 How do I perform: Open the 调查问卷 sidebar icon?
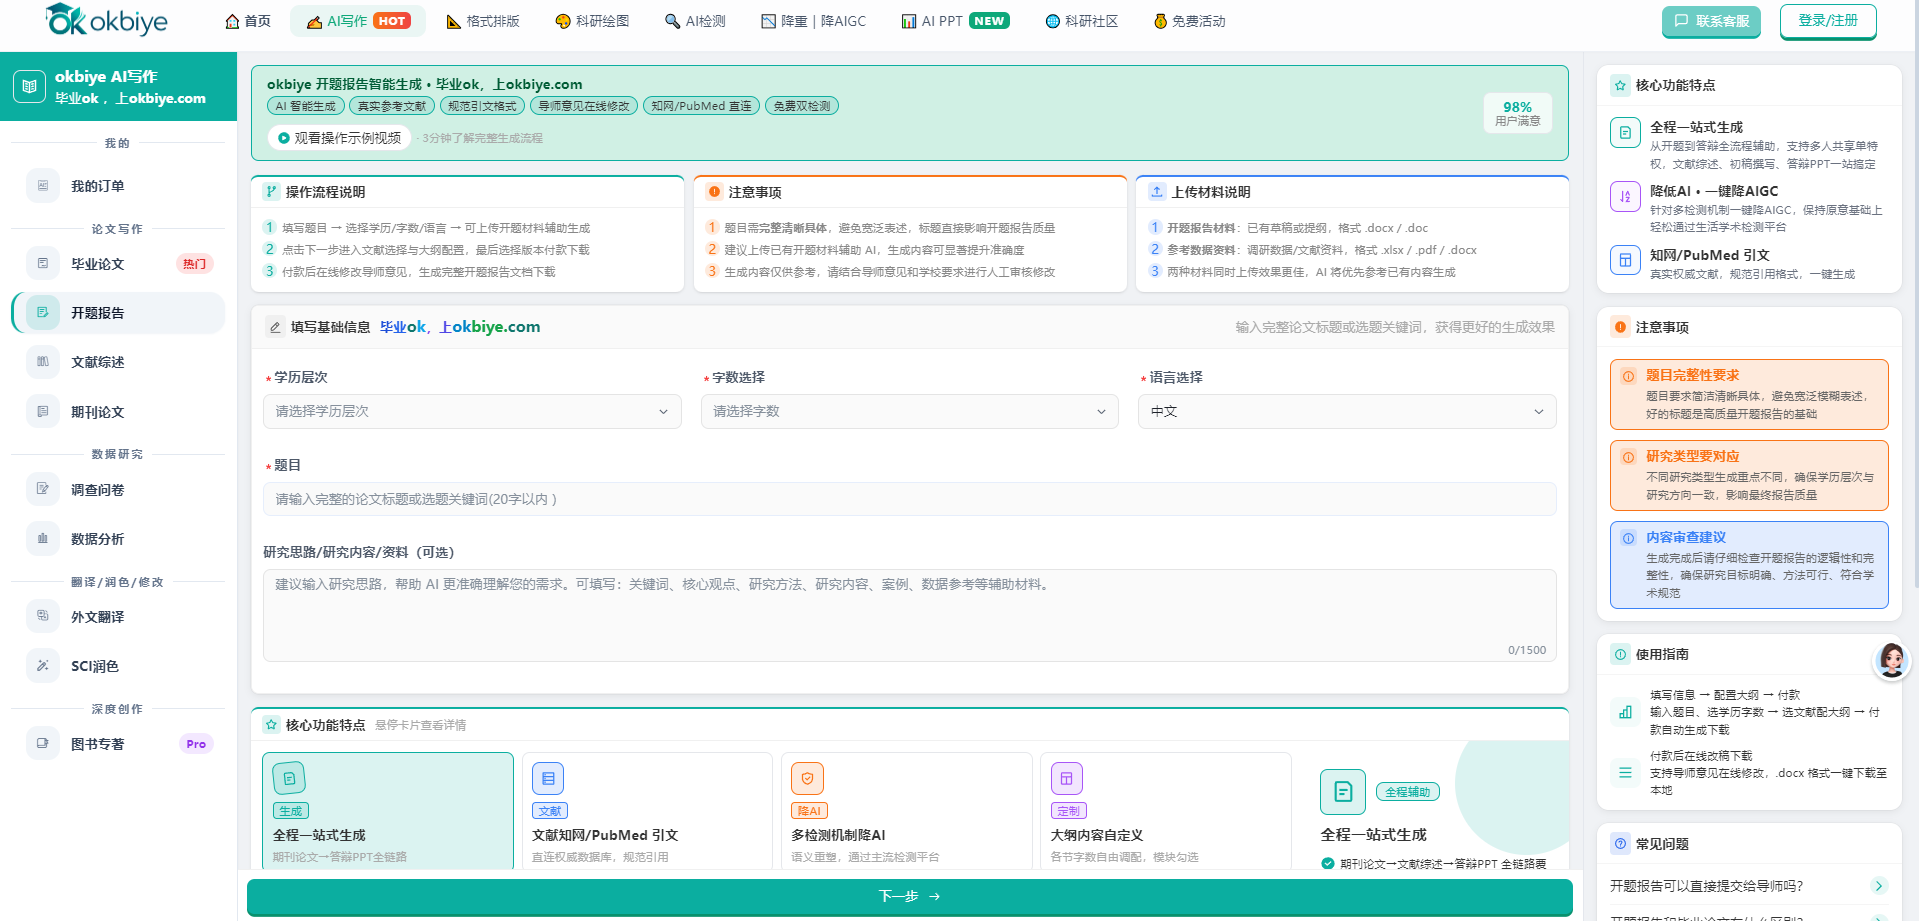(x=43, y=489)
